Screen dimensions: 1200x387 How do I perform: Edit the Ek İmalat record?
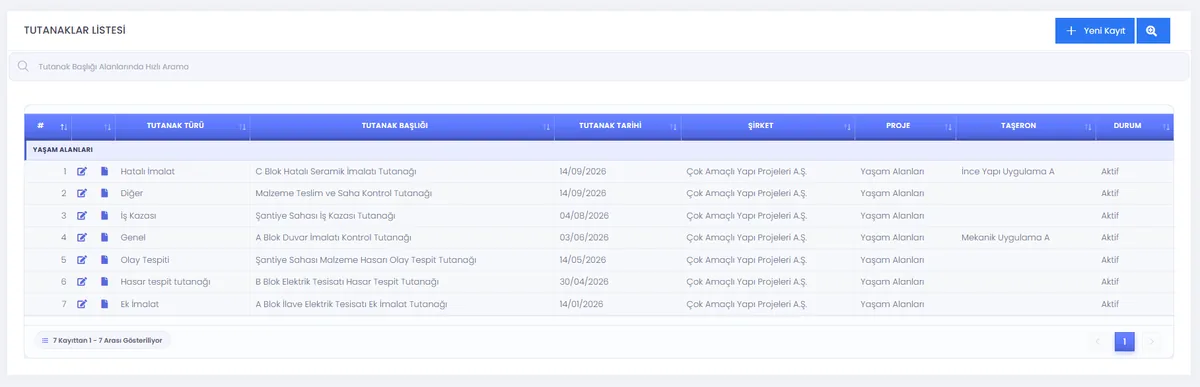[x=82, y=303]
